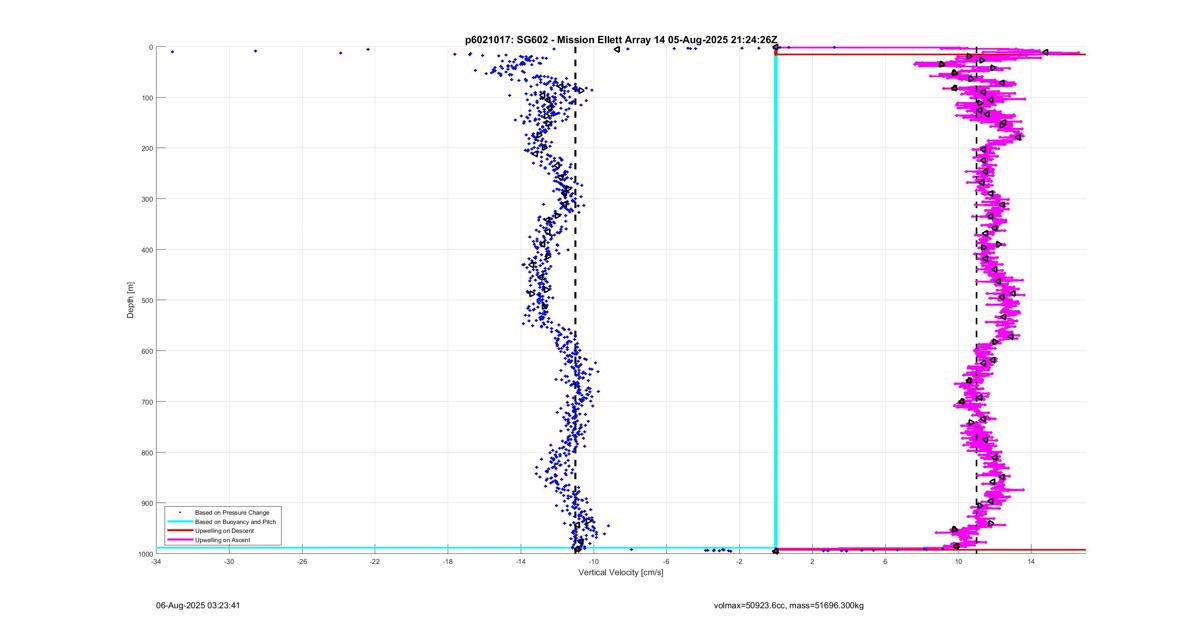The width and height of the screenshot is (1200, 622).
Task: Click the 'Upwelling on Ascent' legend entry
Action: 223,539
